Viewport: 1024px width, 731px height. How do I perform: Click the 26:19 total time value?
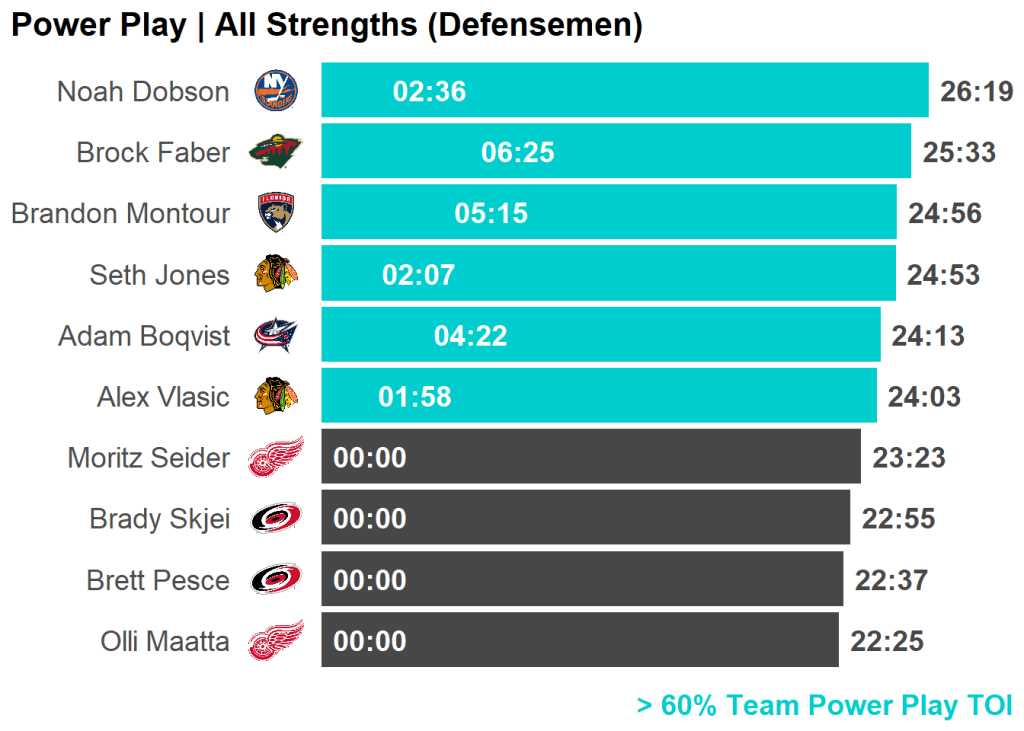click(977, 92)
